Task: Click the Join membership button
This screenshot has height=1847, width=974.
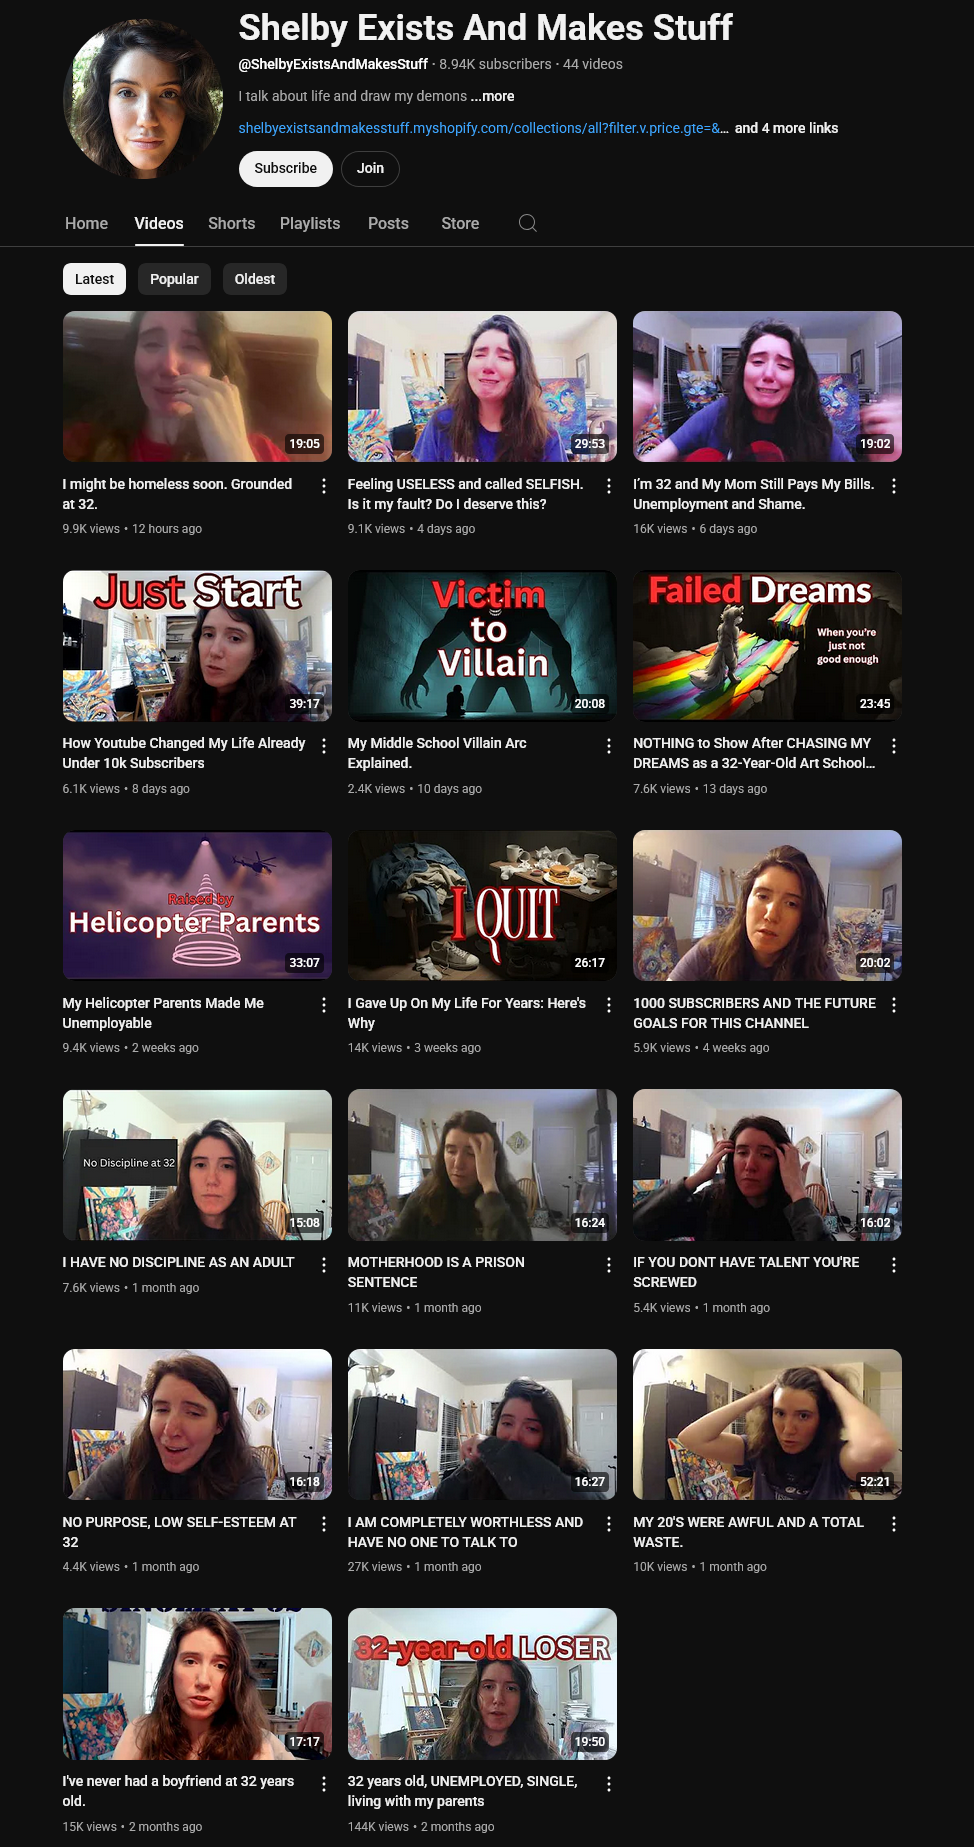Action: tap(370, 168)
